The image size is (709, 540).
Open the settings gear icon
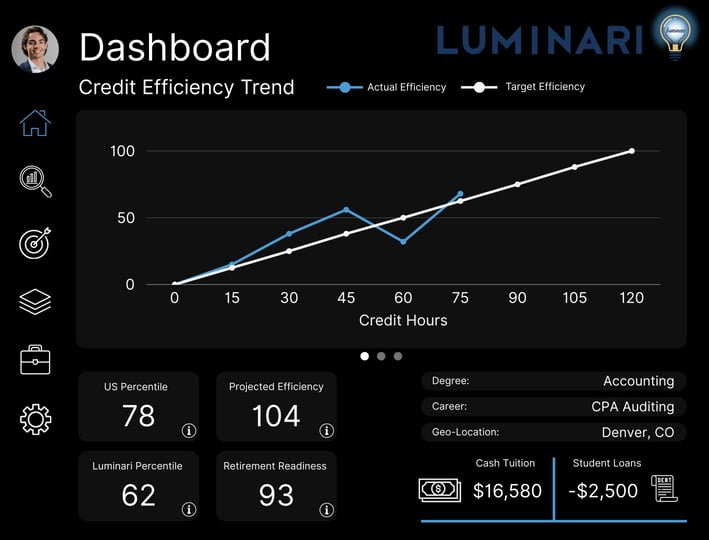tap(35, 419)
